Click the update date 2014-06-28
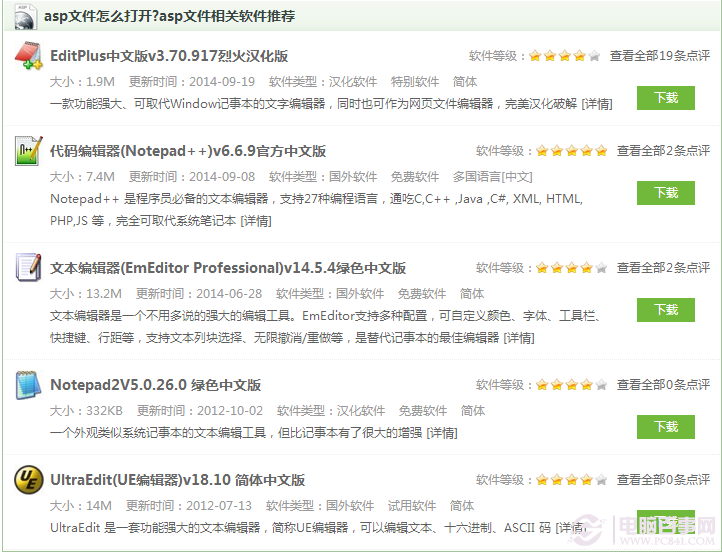The width and height of the screenshot is (722, 553). 229,294
